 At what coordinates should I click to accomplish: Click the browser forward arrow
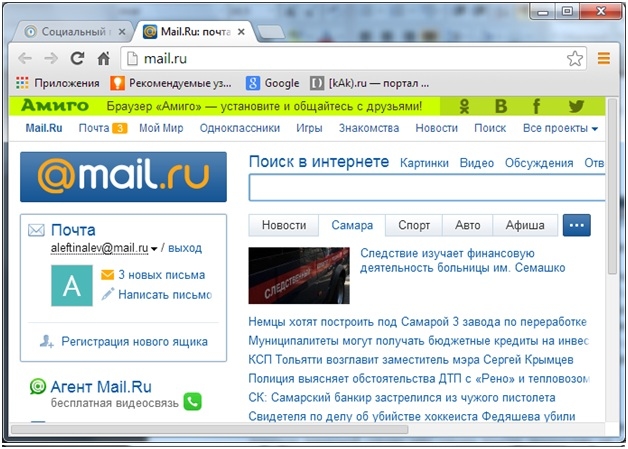51,58
